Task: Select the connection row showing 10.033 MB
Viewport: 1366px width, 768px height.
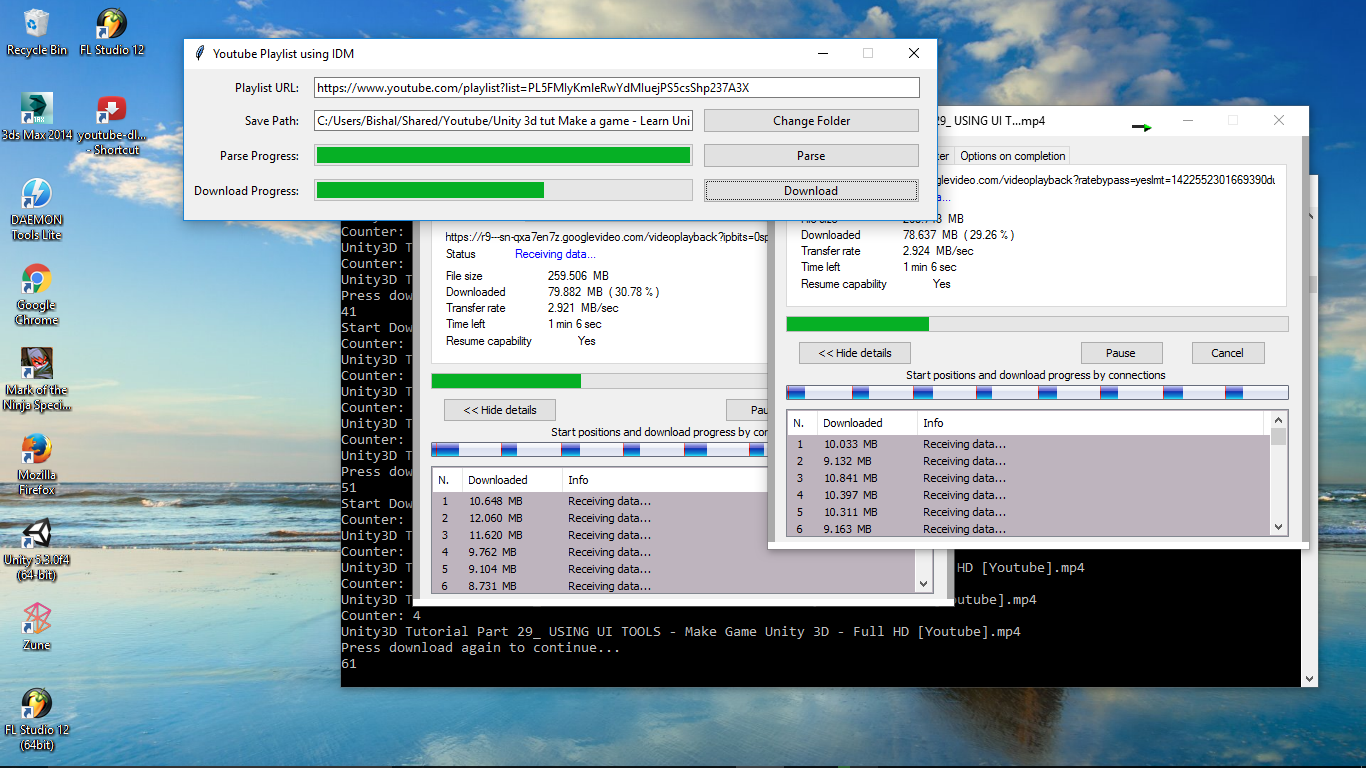Action: point(1028,444)
